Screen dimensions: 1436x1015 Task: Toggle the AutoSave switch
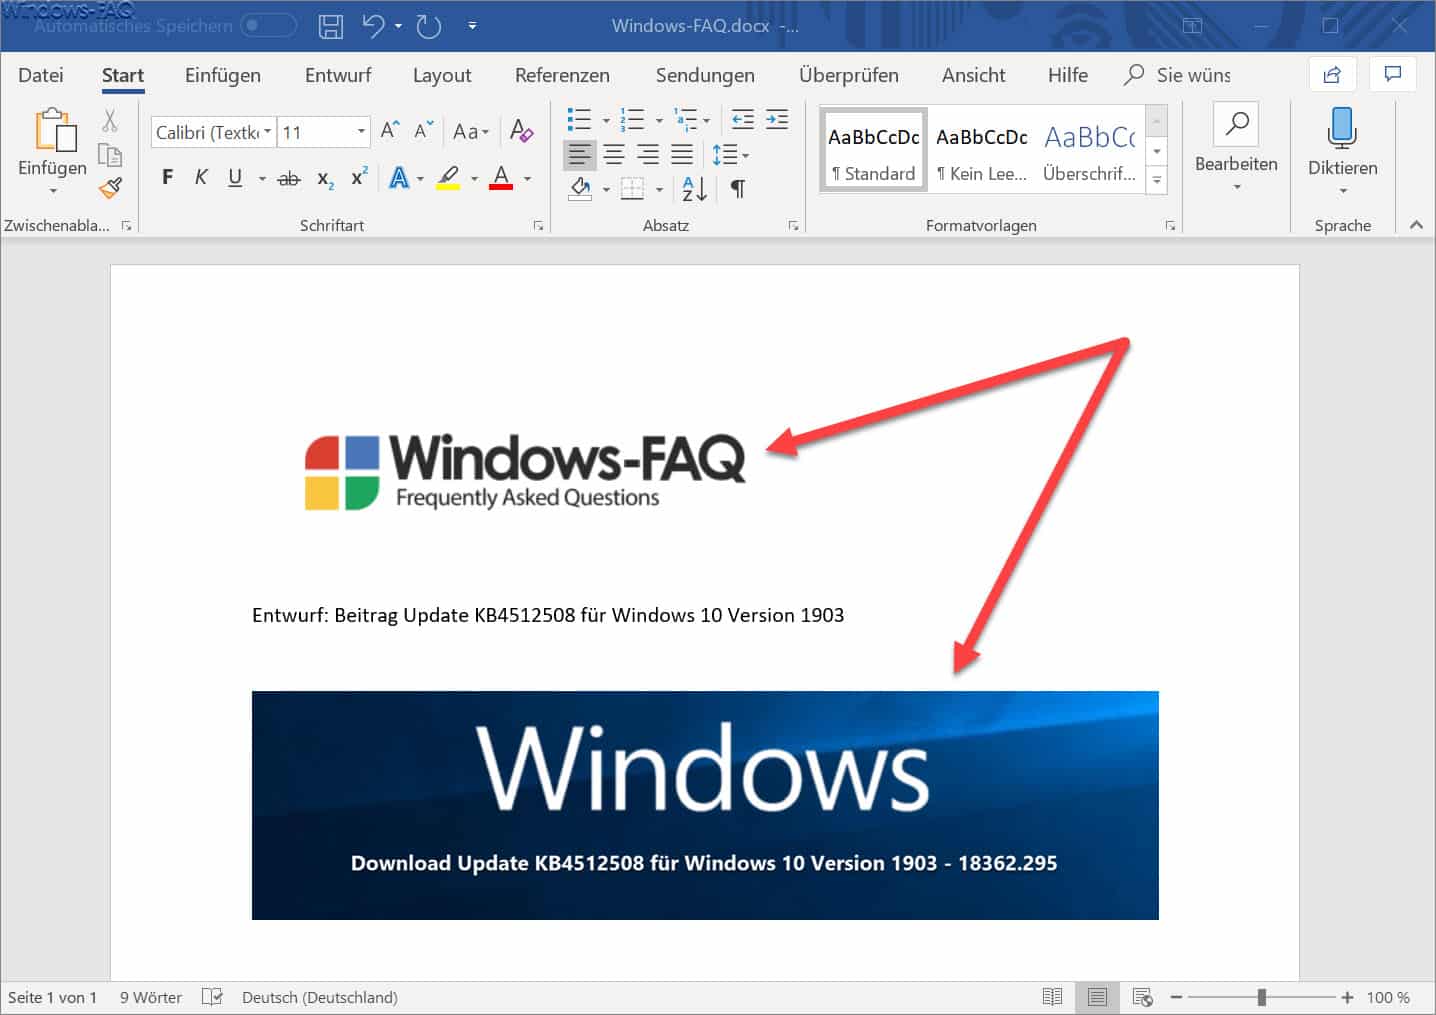pos(268,25)
